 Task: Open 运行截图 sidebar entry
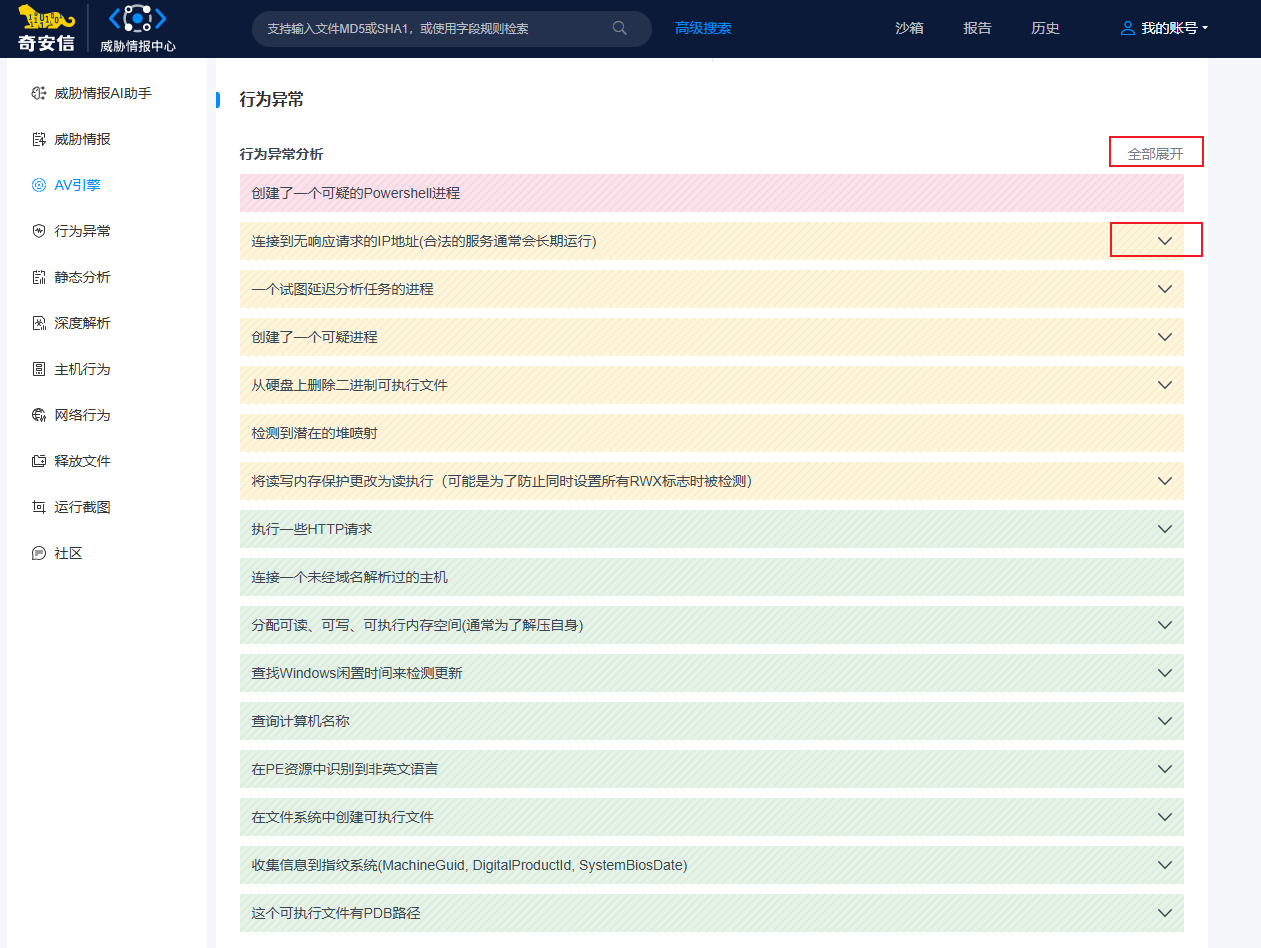point(82,507)
